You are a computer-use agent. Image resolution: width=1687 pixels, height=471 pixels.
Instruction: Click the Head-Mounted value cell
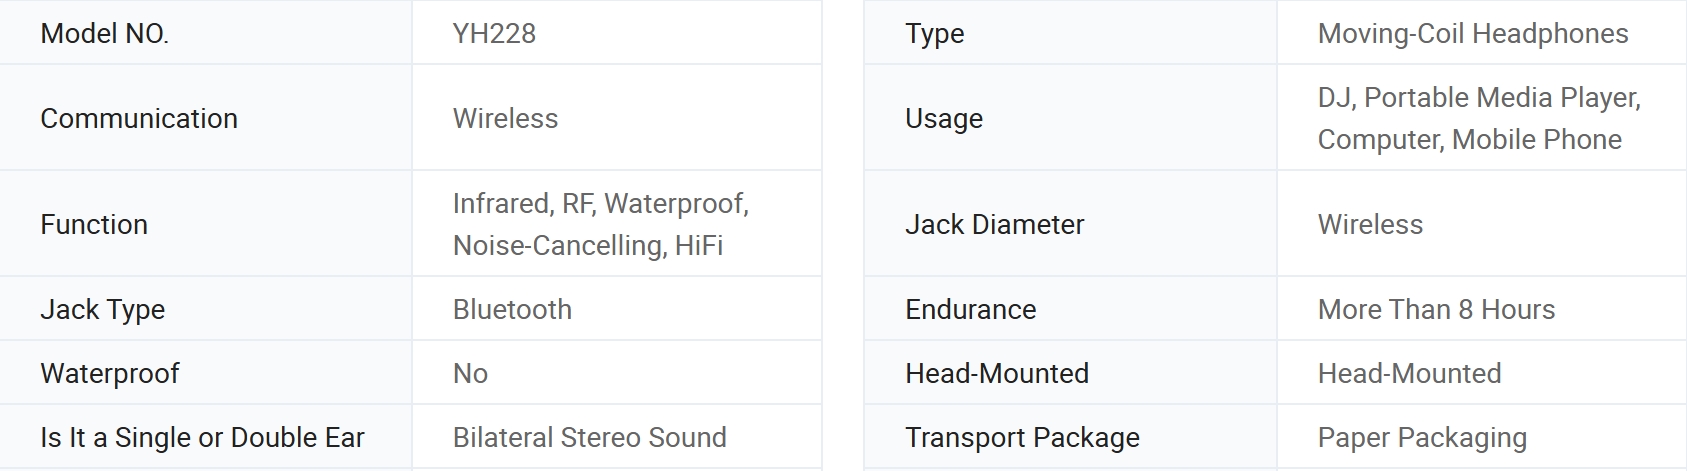click(1481, 373)
